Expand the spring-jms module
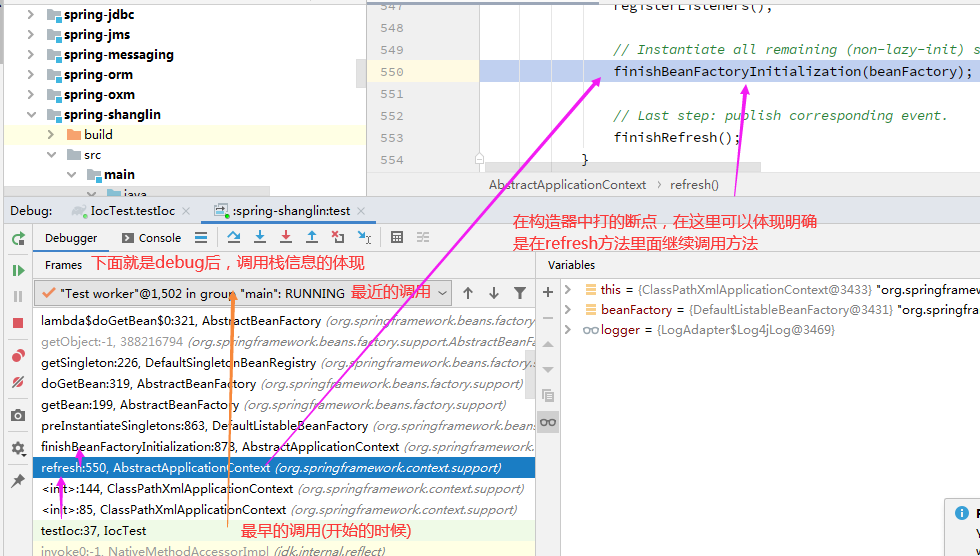Viewport: 980px width, 556px height. point(30,34)
